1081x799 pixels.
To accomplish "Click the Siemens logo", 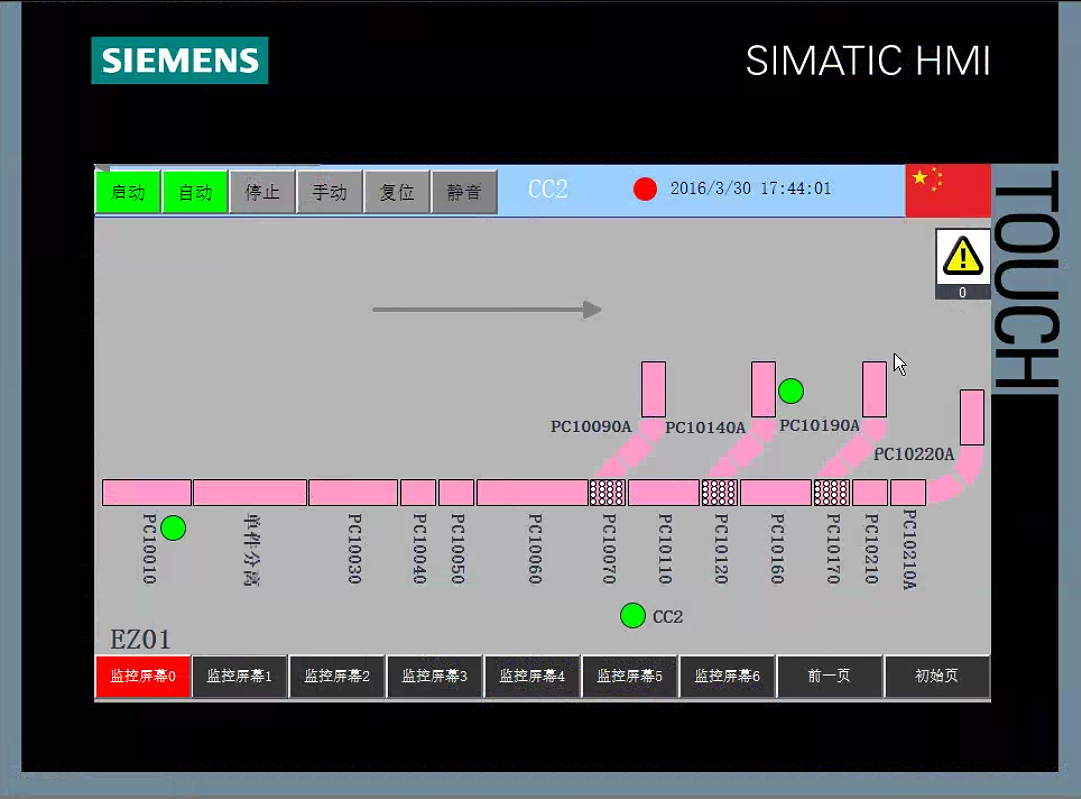I will point(180,60).
